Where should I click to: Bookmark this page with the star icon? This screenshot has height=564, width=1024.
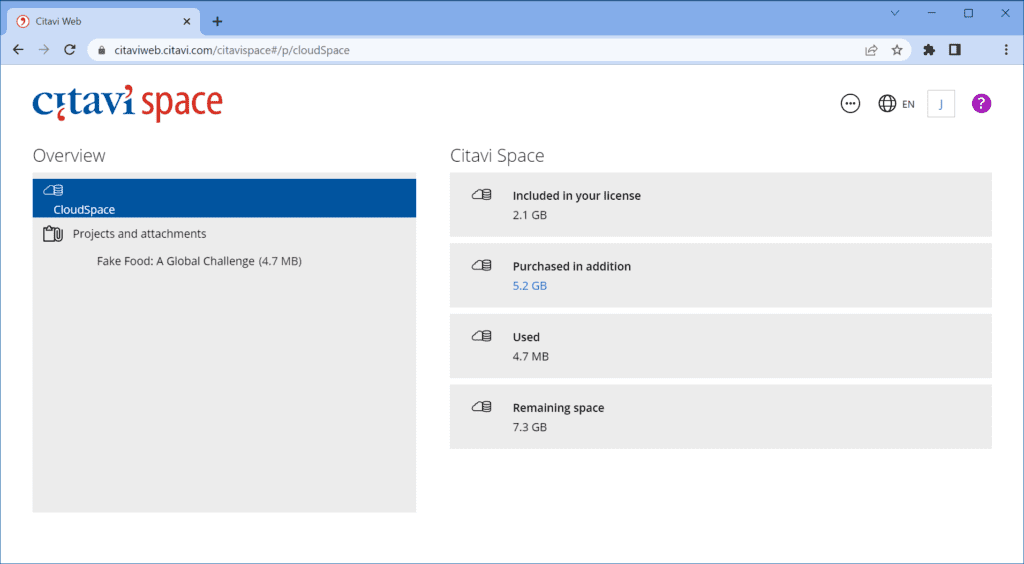coord(897,50)
